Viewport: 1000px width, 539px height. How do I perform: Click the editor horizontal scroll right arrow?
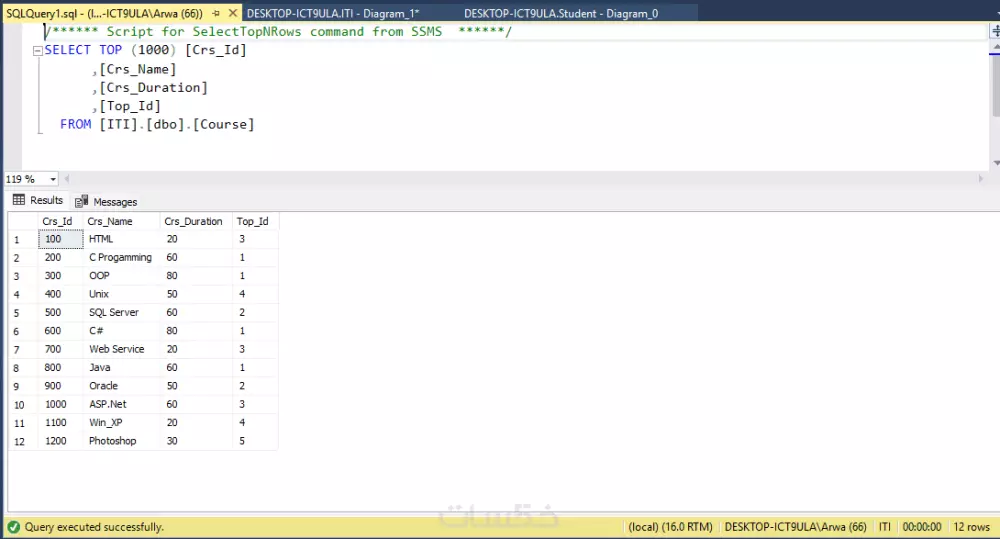pyautogui.click(x=981, y=179)
